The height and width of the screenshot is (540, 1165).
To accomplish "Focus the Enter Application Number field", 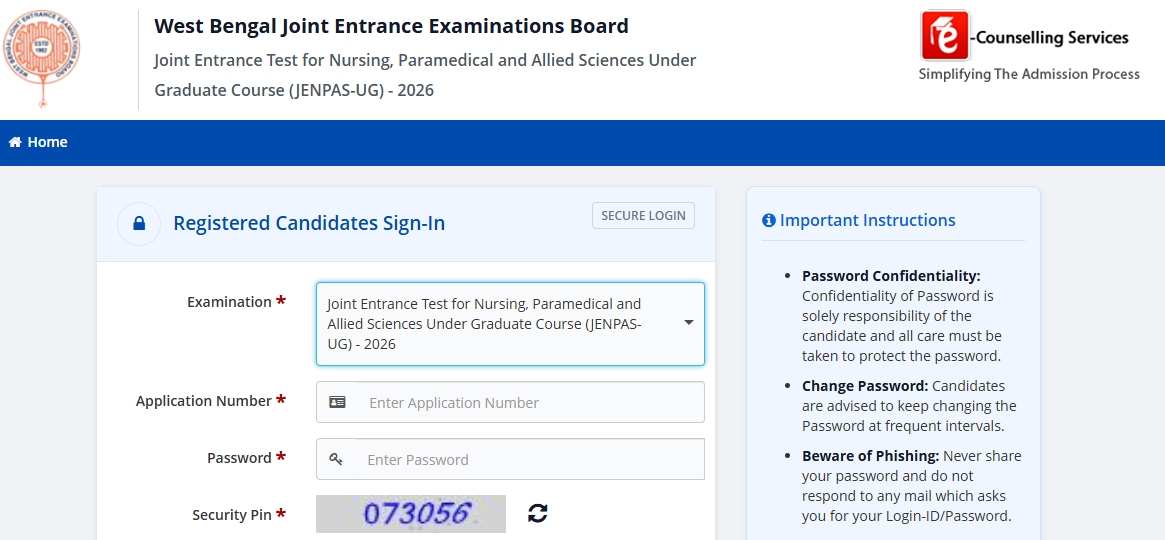I will 530,403.
